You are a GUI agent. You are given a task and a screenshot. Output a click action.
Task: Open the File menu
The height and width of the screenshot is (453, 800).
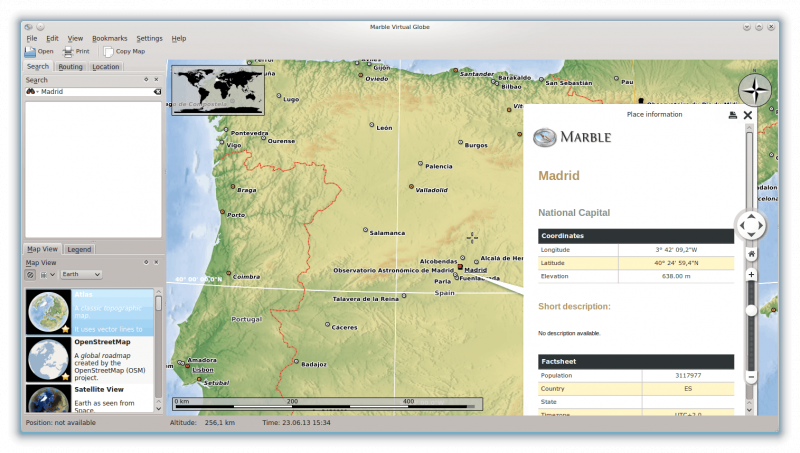[x=32, y=38]
